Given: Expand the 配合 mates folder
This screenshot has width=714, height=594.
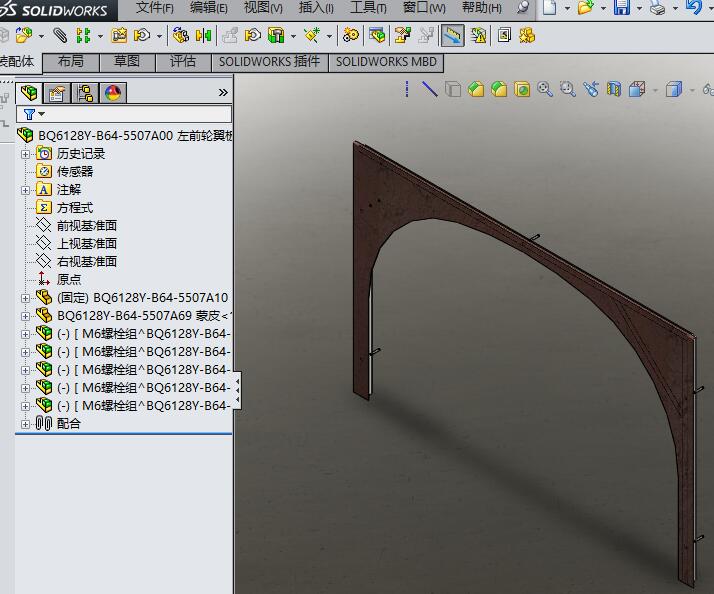Looking at the screenshot, I should point(26,424).
